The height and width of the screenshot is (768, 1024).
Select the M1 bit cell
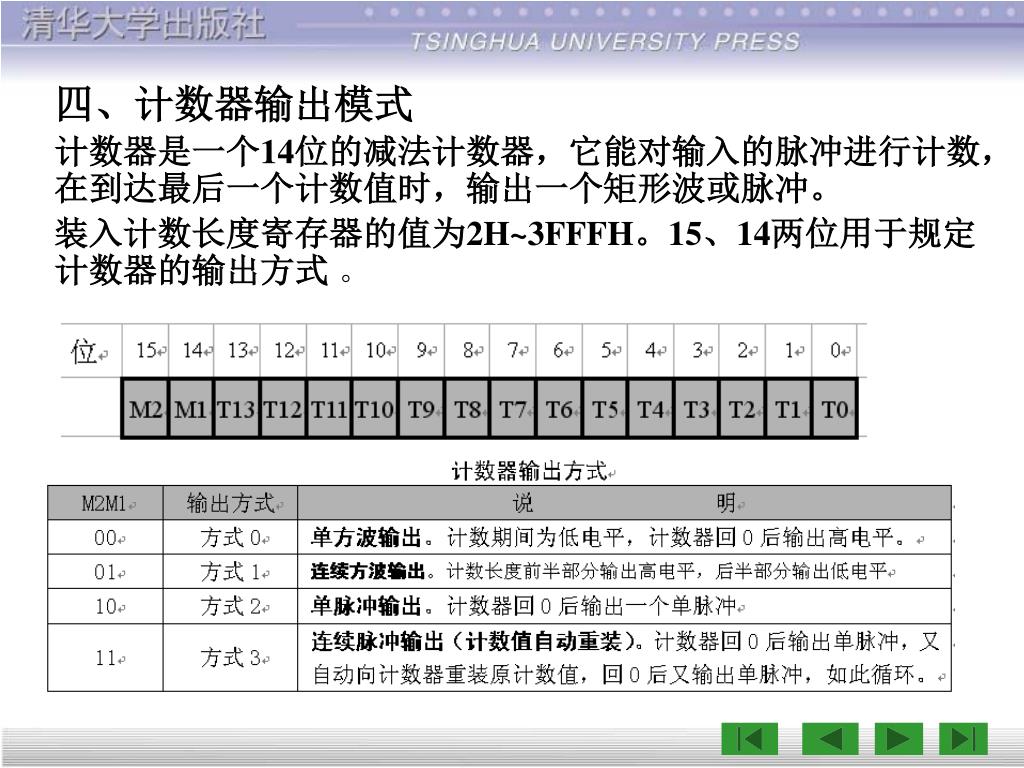[x=191, y=409]
